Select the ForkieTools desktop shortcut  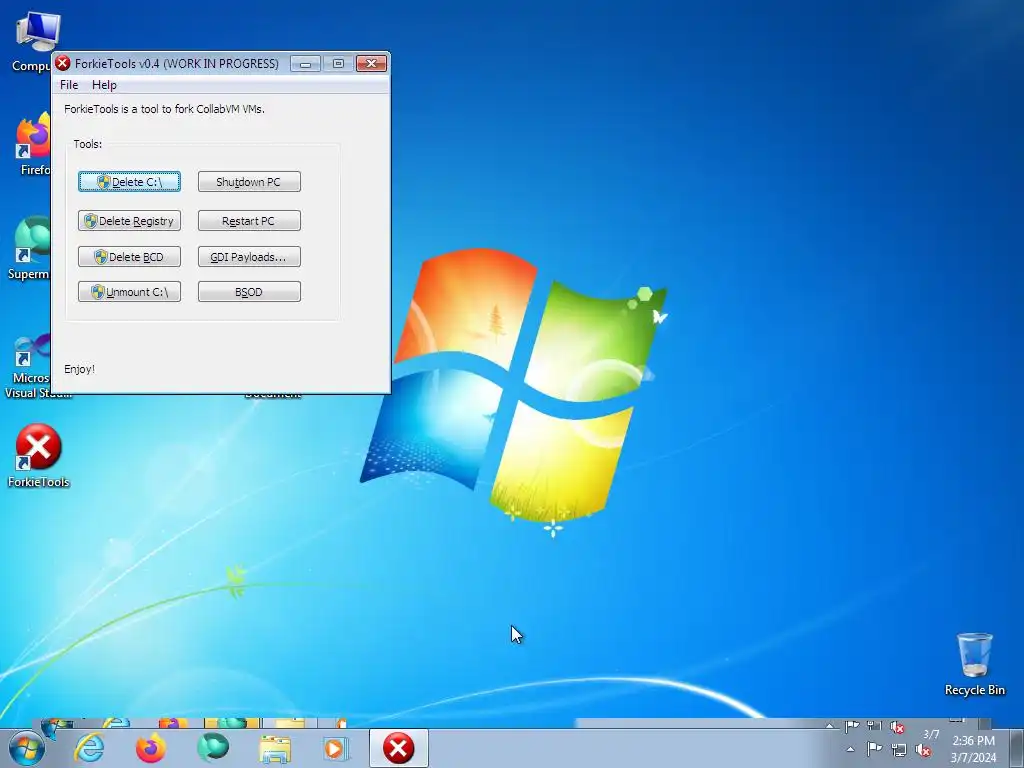pyautogui.click(x=38, y=456)
